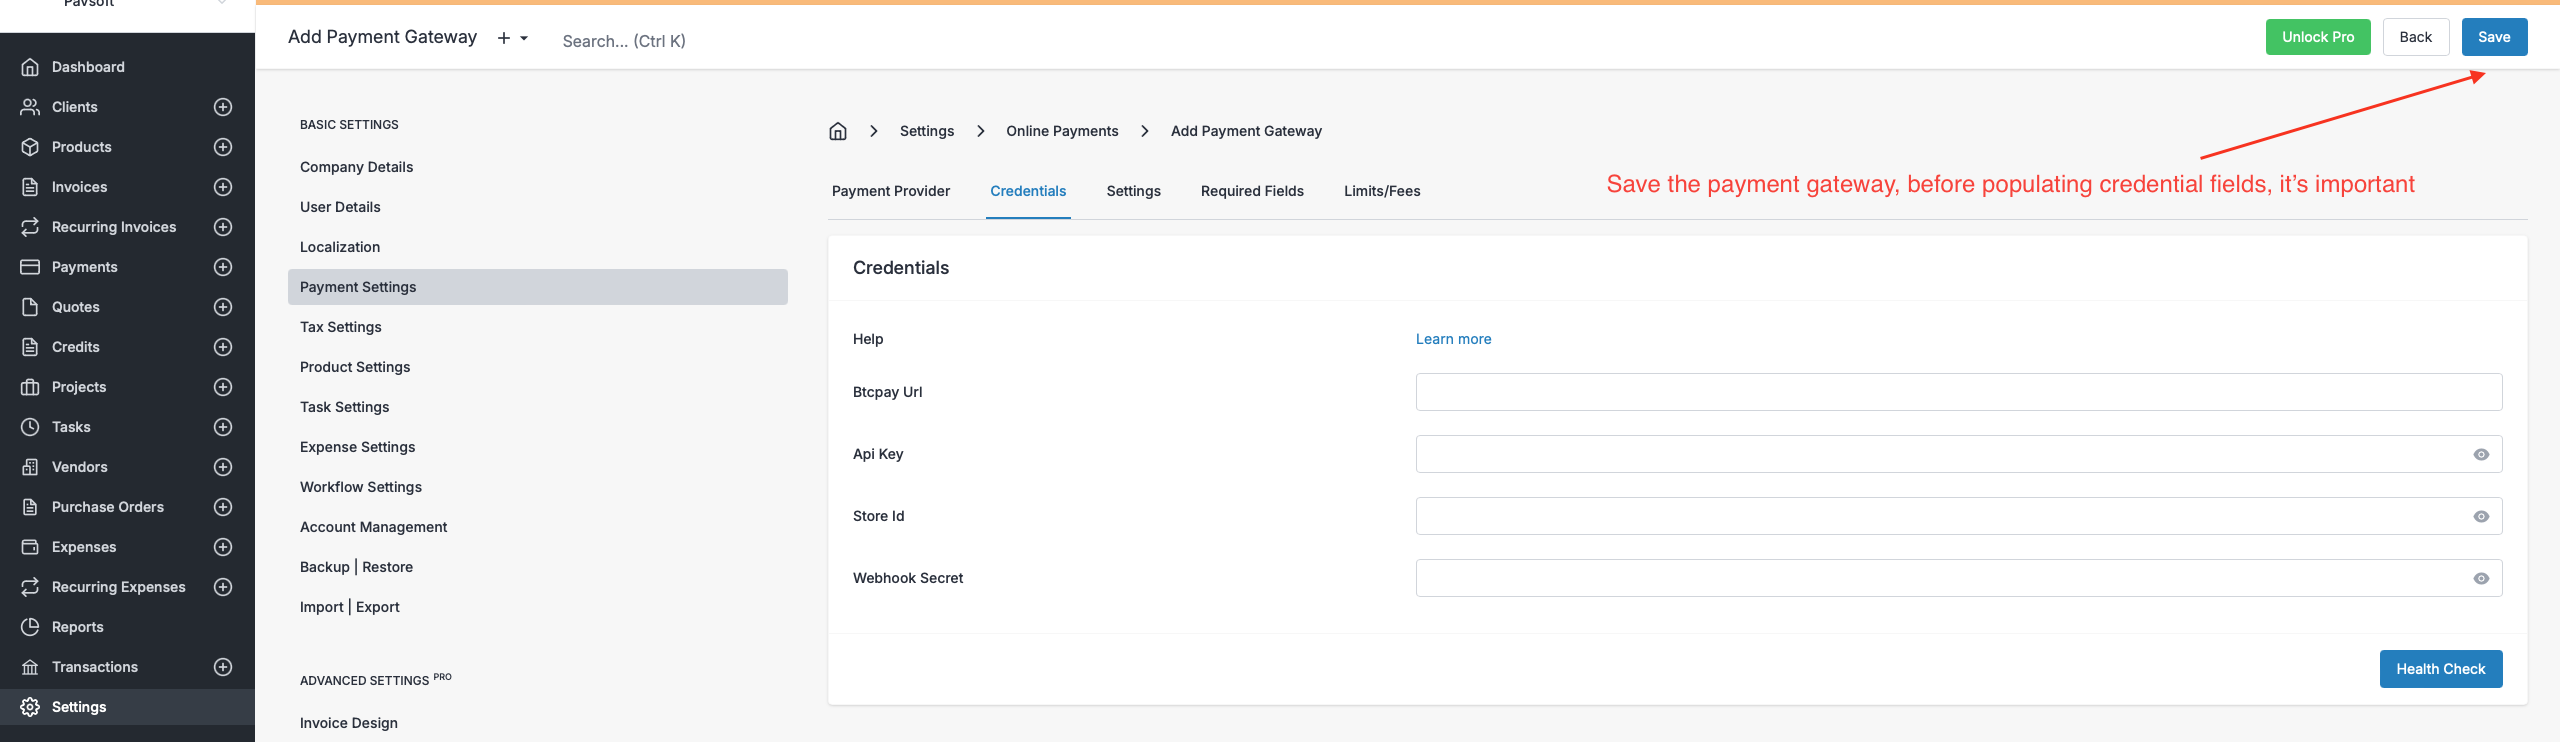
Task: Focus the Webhook Secret input field
Action: (1959, 578)
